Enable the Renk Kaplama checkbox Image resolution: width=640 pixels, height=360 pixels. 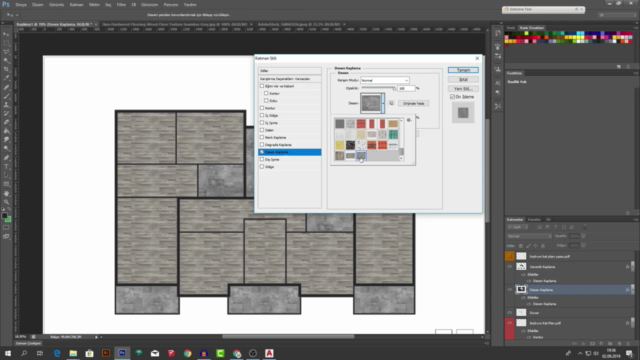click(262, 138)
